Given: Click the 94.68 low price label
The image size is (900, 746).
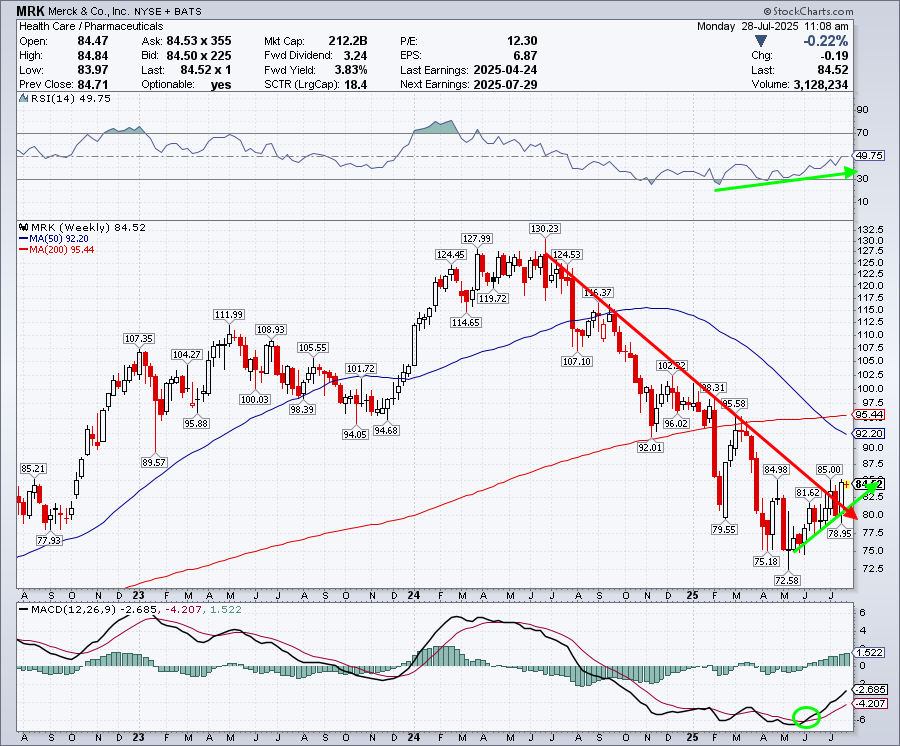Looking at the screenshot, I should click(386, 430).
